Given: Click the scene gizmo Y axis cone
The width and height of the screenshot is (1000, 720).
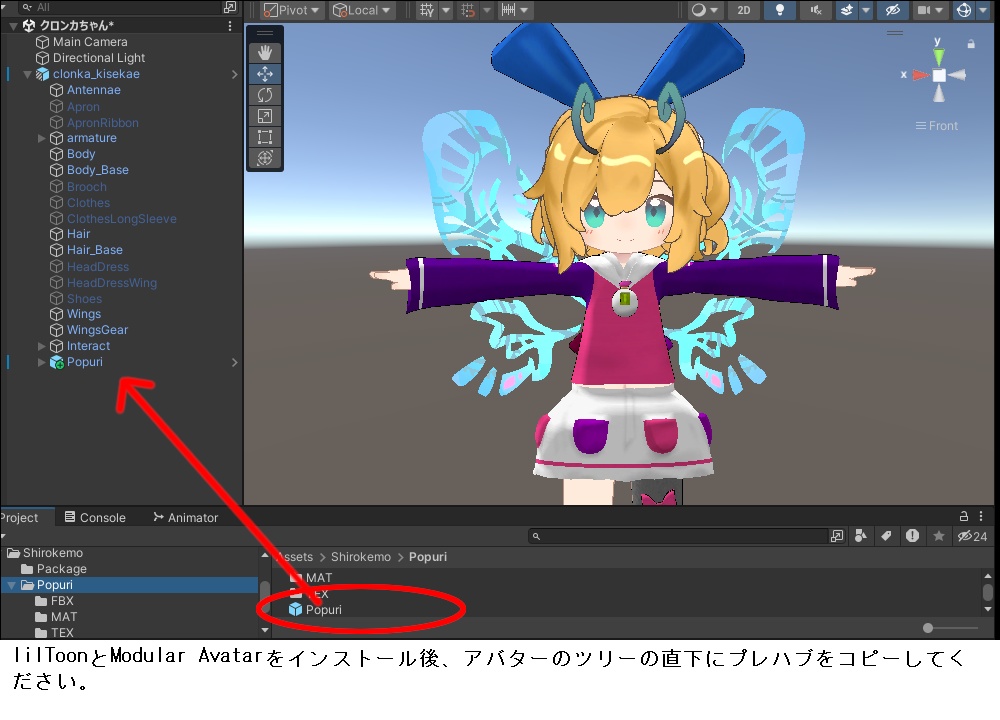Looking at the screenshot, I should pos(938,55).
